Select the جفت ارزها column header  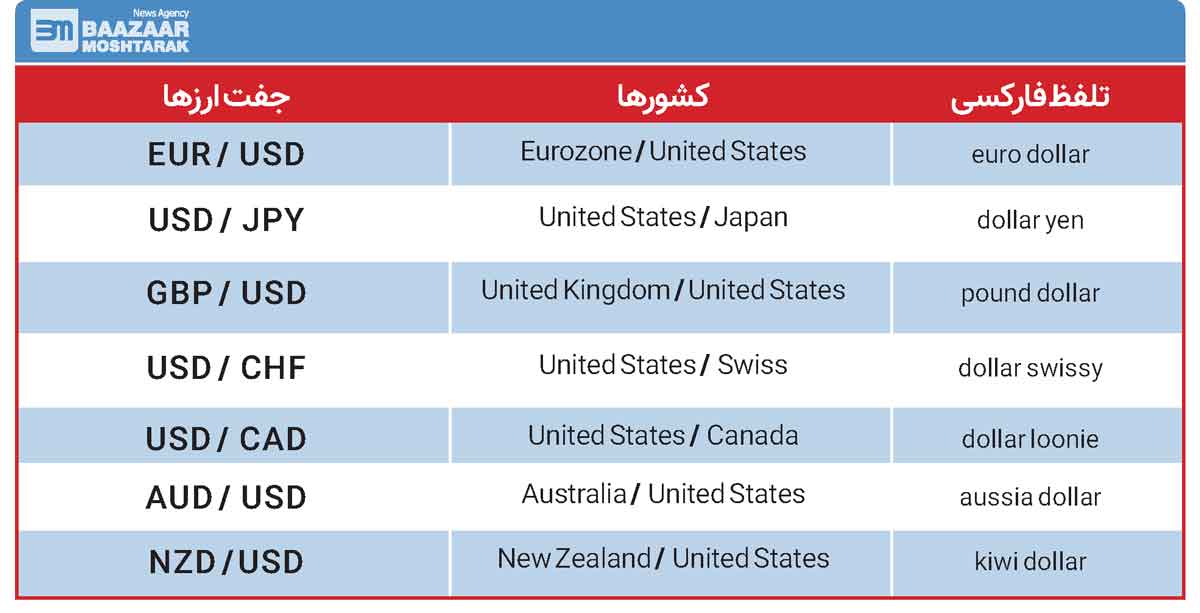coord(226,96)
